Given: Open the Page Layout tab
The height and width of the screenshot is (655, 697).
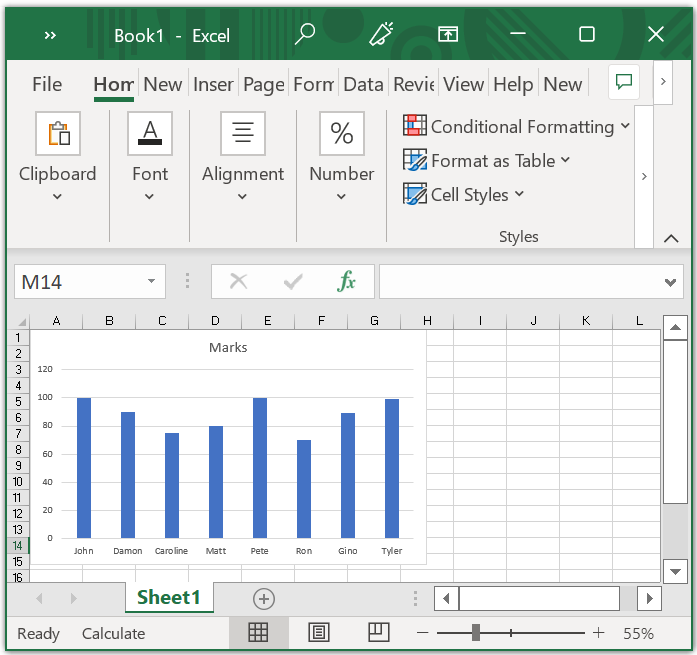Looking at the screenshot, I should point(264,84).
